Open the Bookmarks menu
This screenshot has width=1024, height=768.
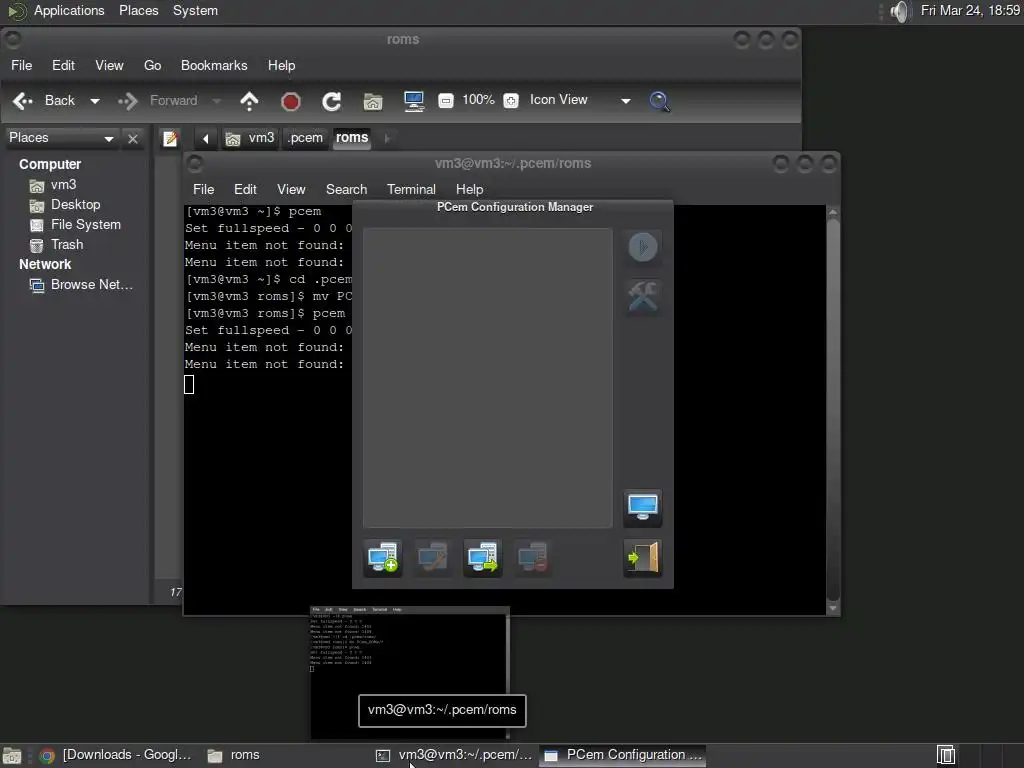click(214, 65)
